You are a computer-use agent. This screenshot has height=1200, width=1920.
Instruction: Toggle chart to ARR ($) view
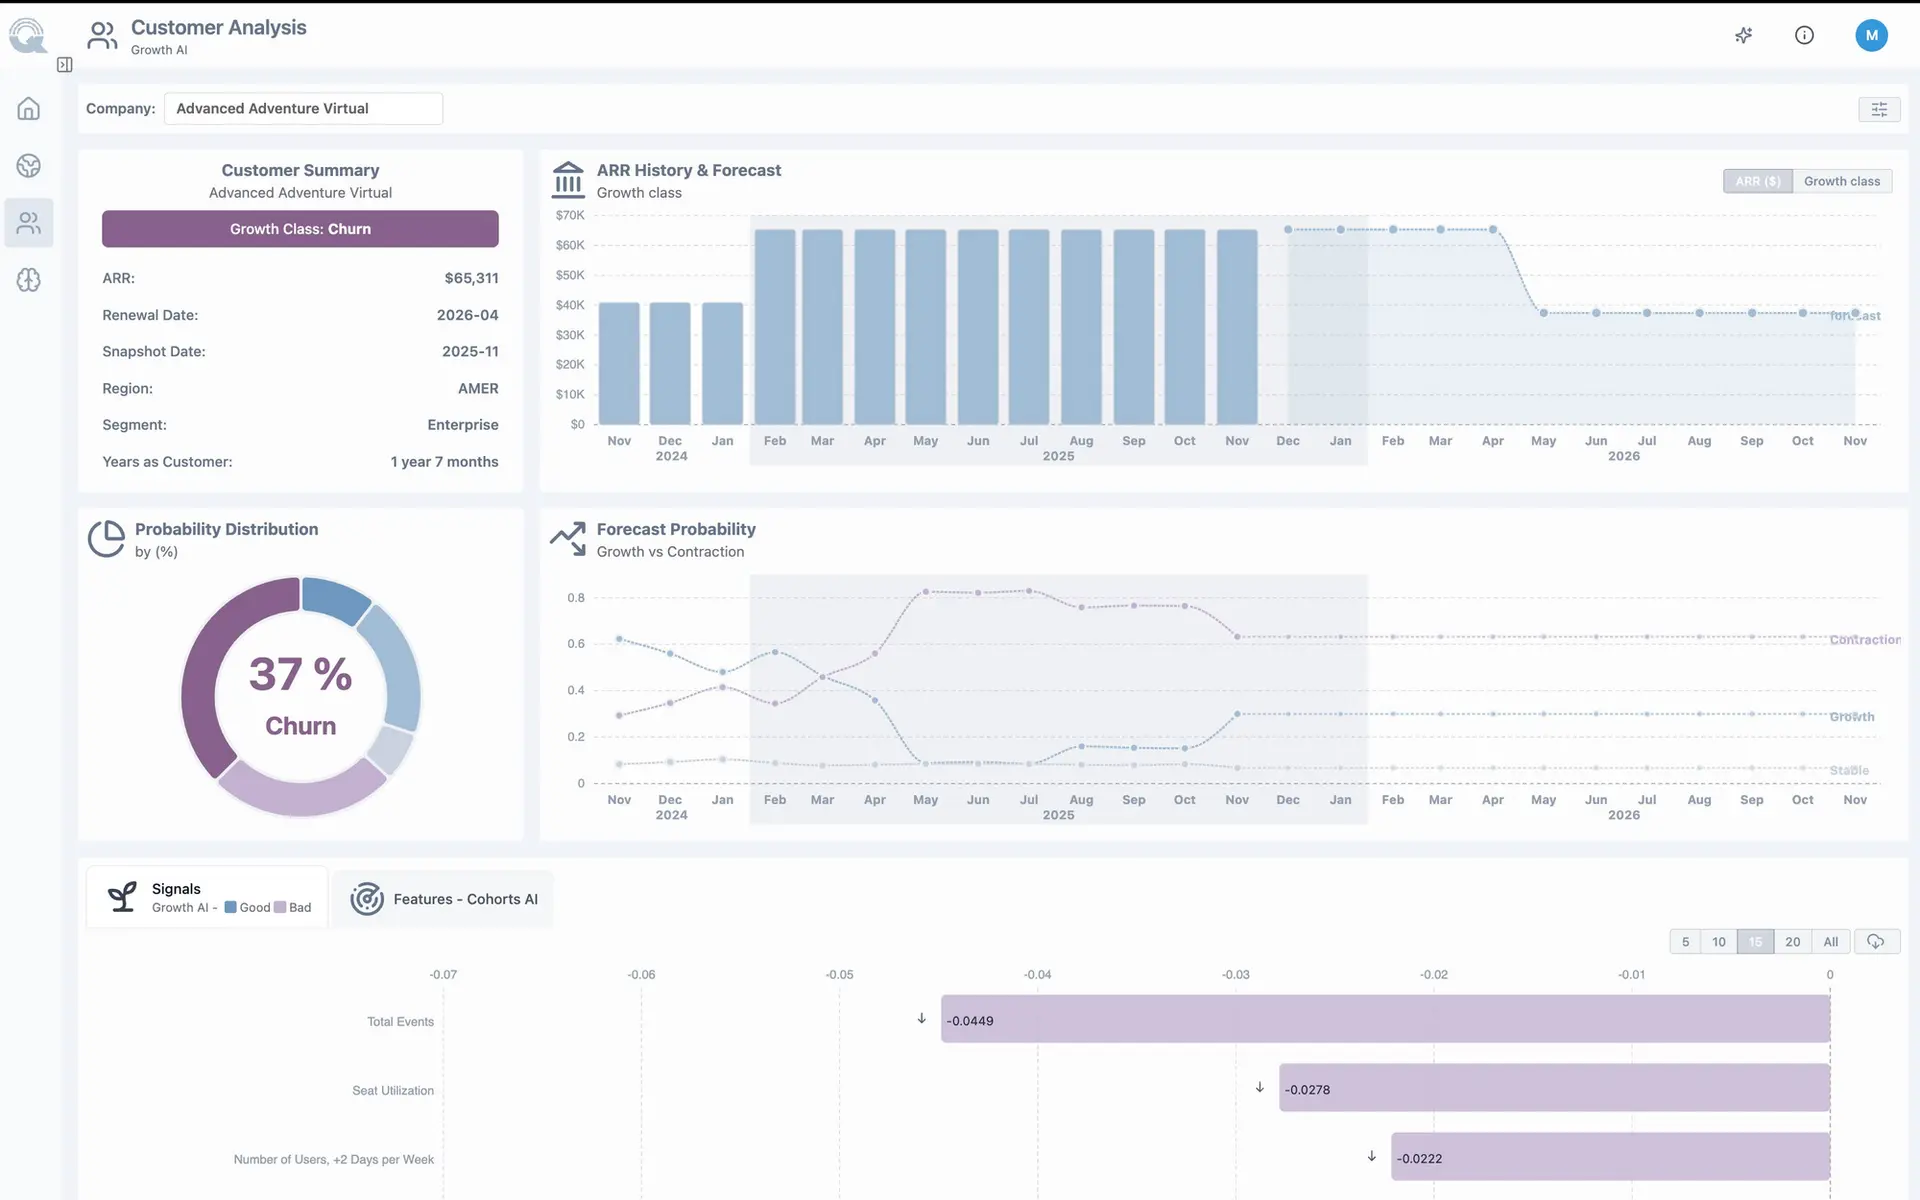tap(1757, 181)
